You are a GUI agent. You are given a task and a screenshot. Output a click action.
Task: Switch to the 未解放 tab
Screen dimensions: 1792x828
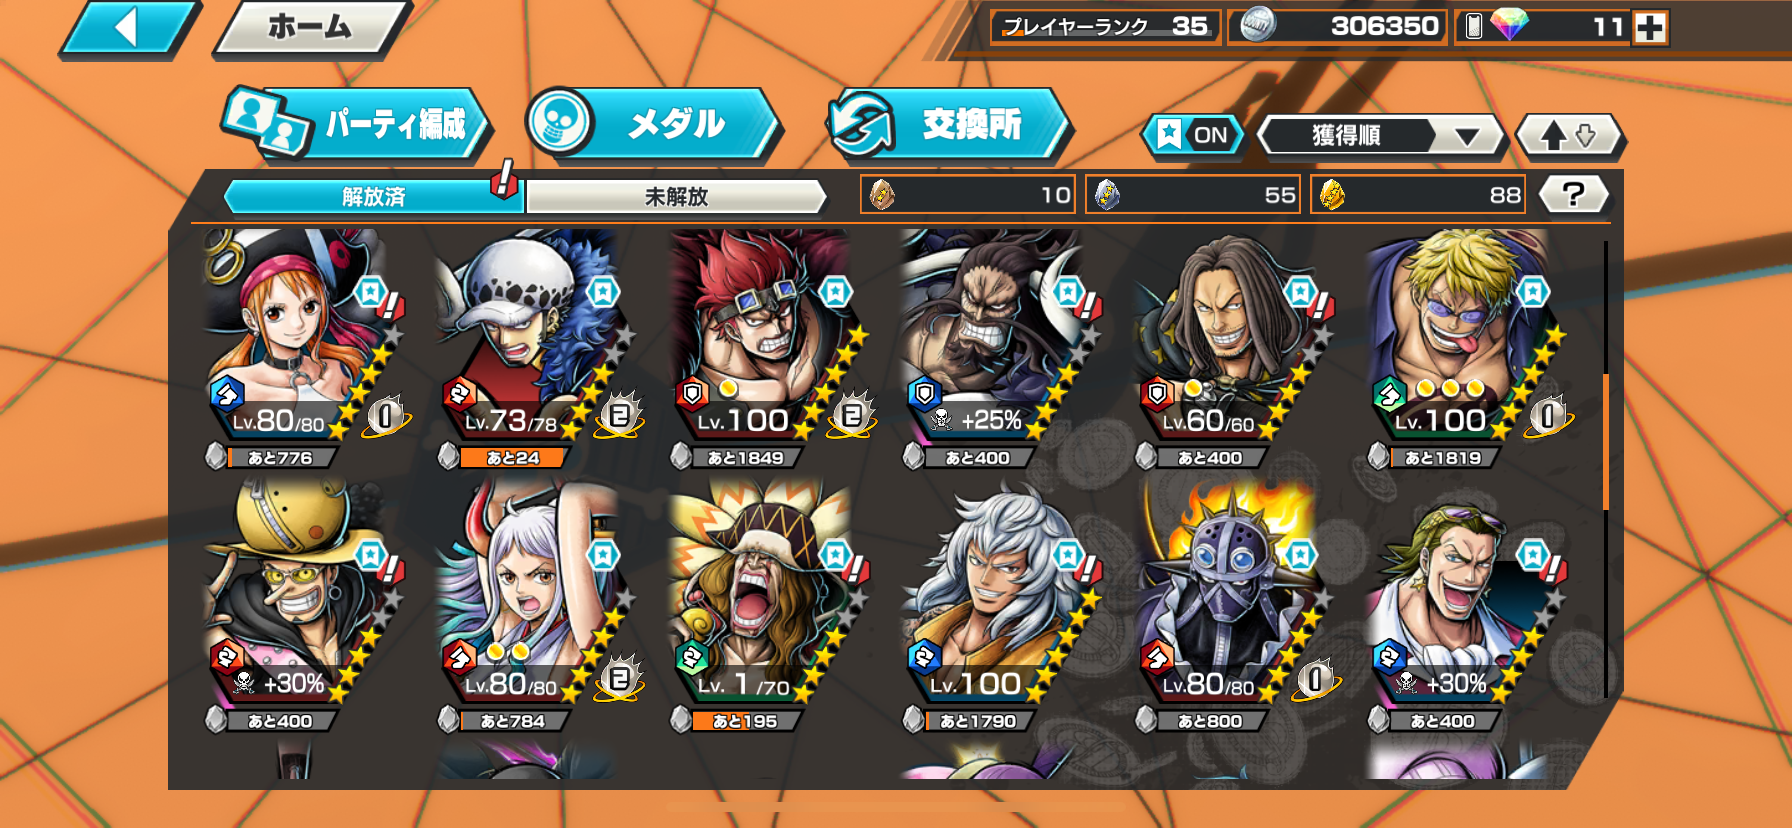click(676, 196)
